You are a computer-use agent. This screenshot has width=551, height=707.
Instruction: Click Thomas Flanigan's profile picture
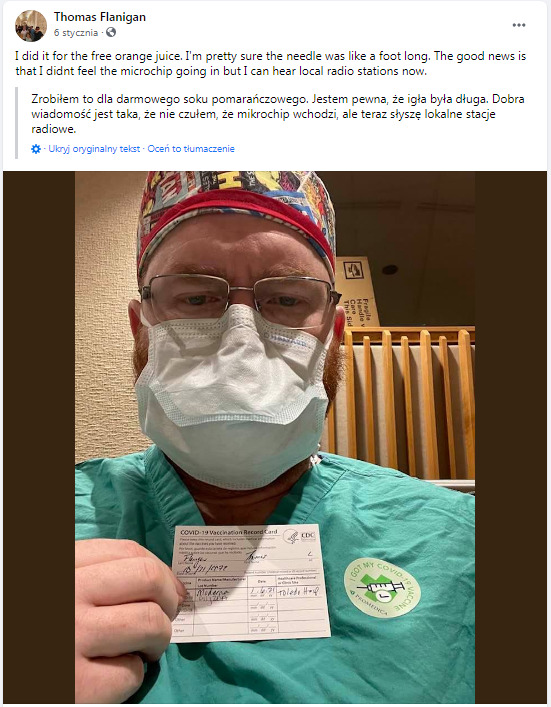(31, 26)
